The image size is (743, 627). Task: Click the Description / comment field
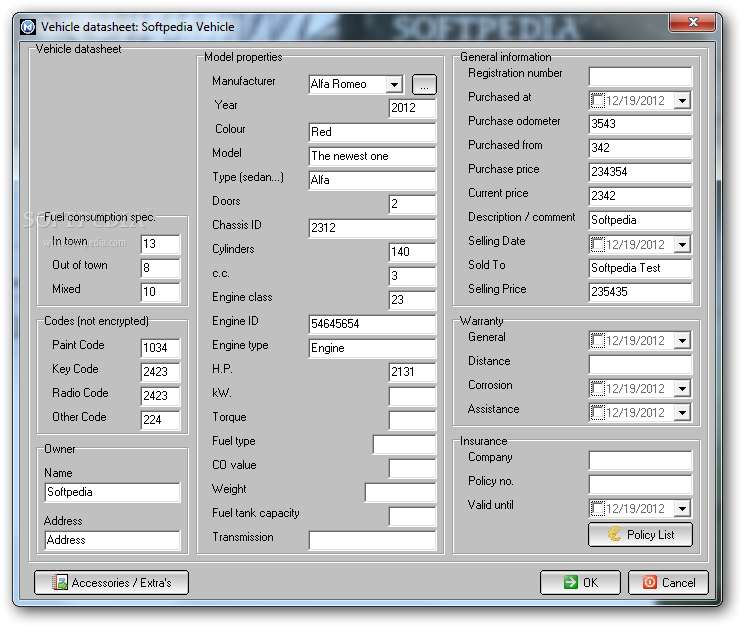point(640,220)
